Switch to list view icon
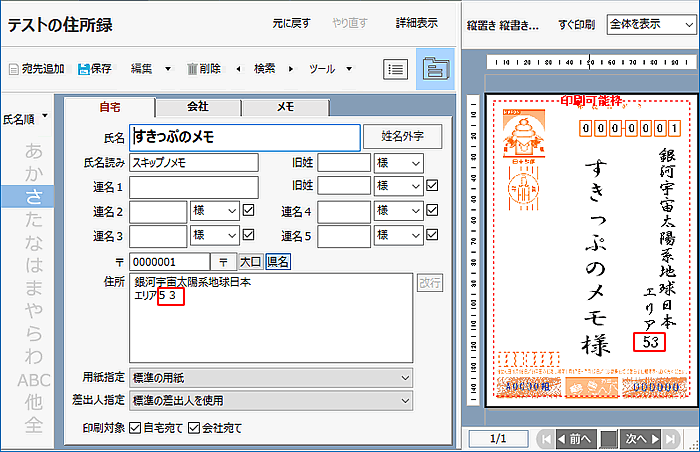The width and height of the screenshot is (700, 452). tap(396, 69)
